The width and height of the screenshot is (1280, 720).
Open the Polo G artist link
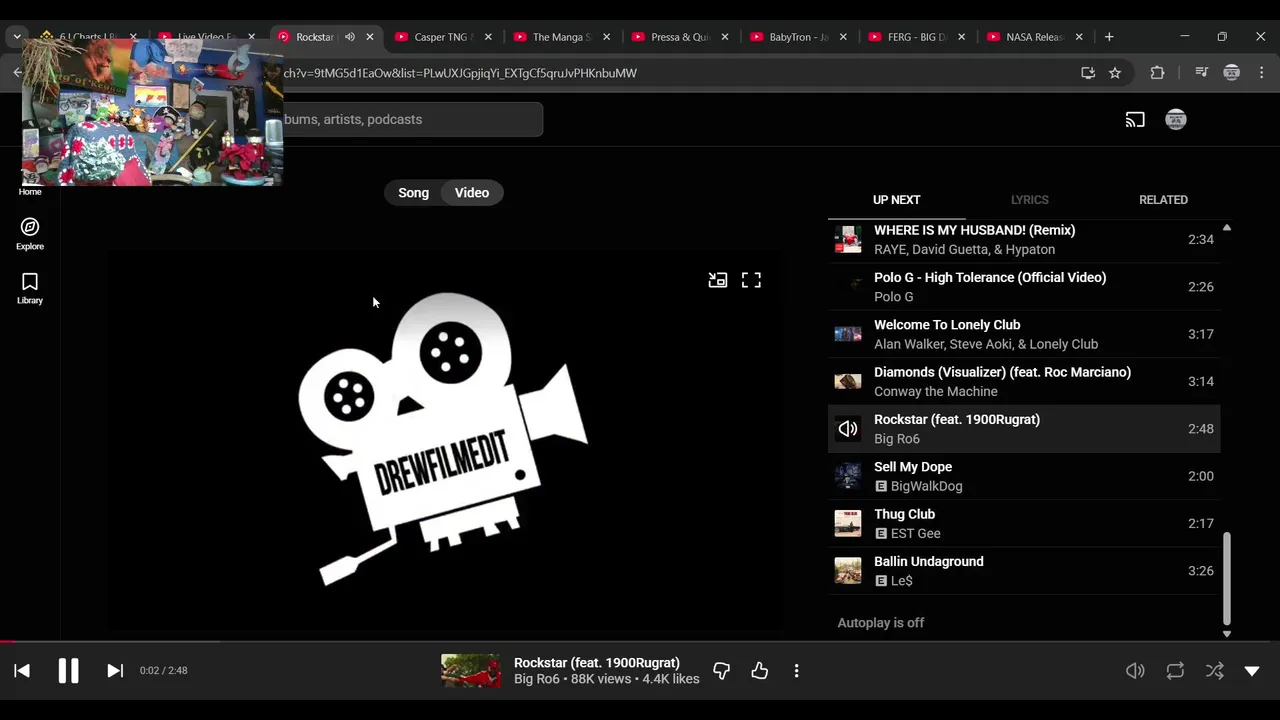click(894, 297)
